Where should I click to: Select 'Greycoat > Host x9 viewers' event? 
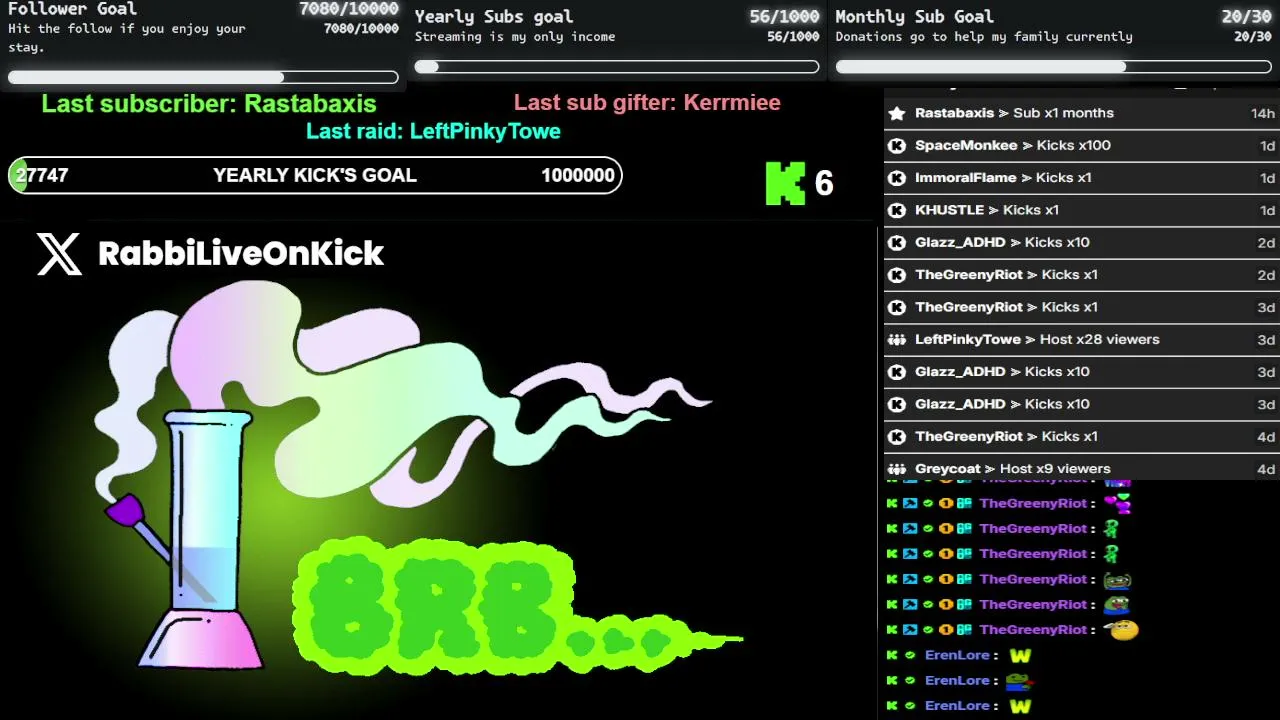pos(1082,469)
